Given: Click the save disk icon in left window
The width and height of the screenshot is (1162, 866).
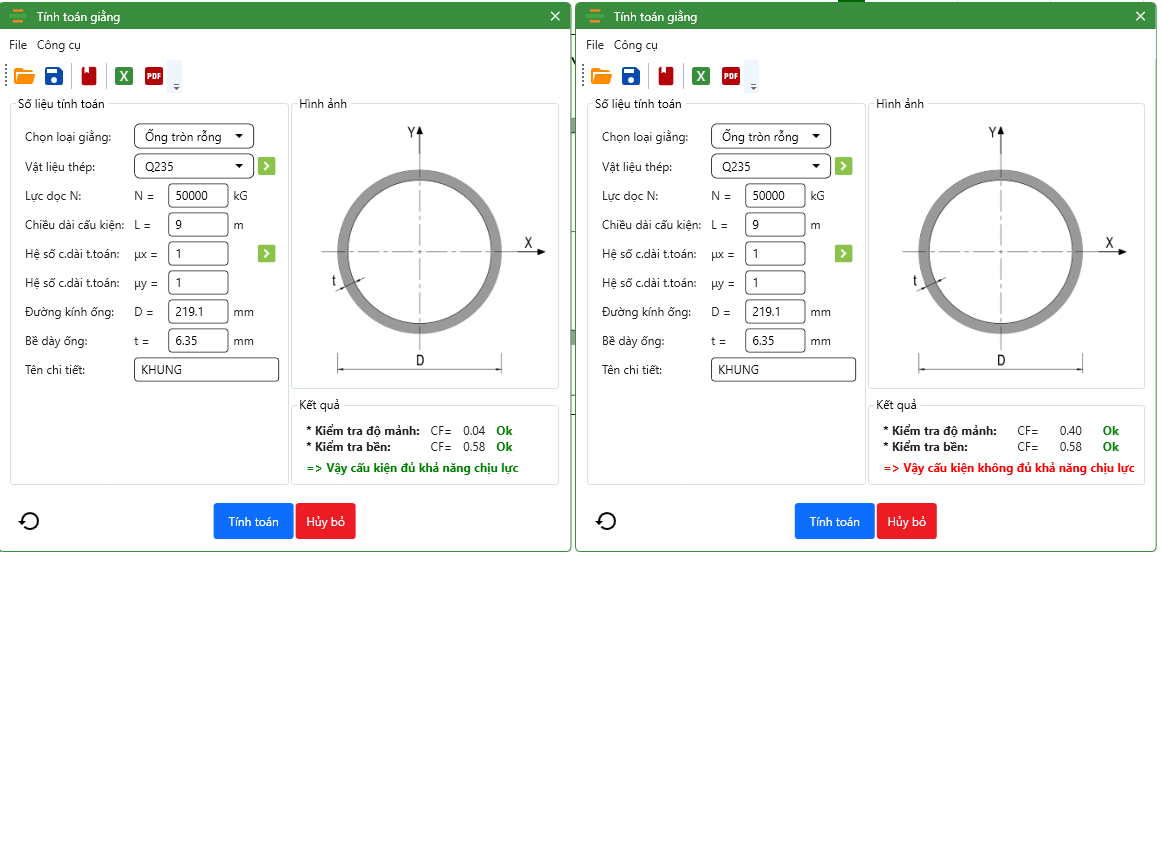Looking at the screenshot, I should click(x=54, y=76).
